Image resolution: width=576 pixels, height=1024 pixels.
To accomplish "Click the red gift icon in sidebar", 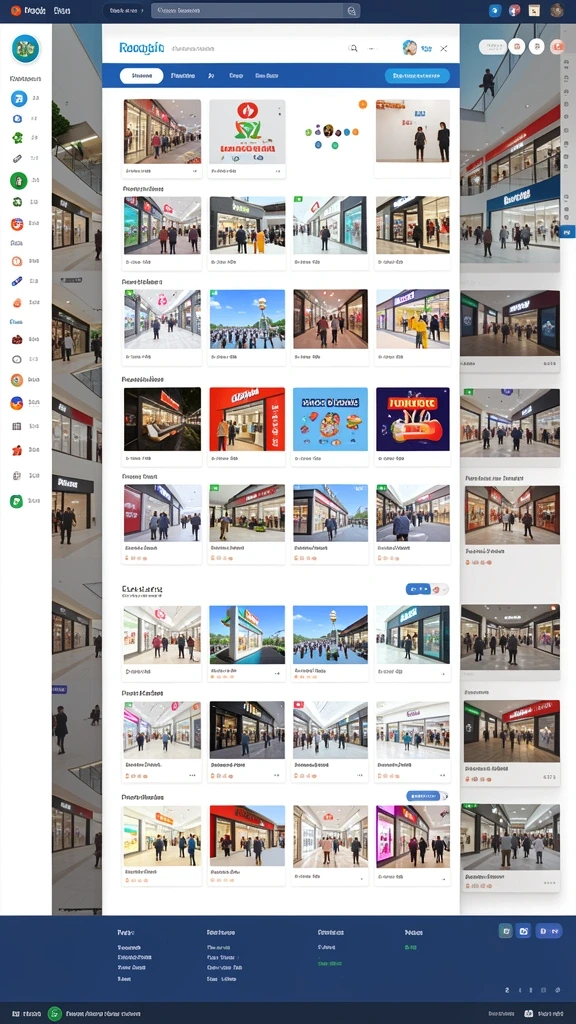I will pyautogui.click(x=17, y=450).
